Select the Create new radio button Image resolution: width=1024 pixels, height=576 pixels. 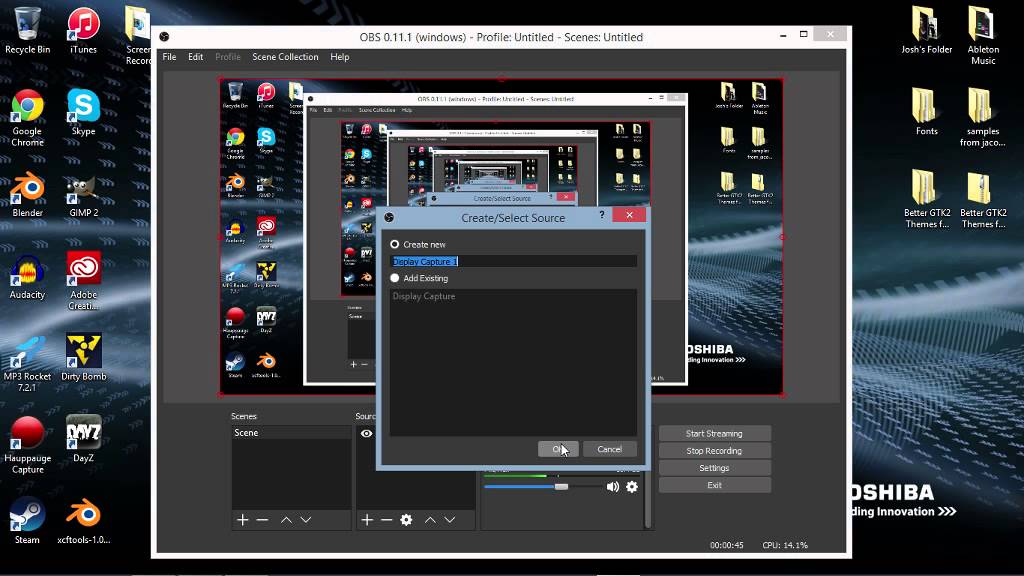[394, 244]
